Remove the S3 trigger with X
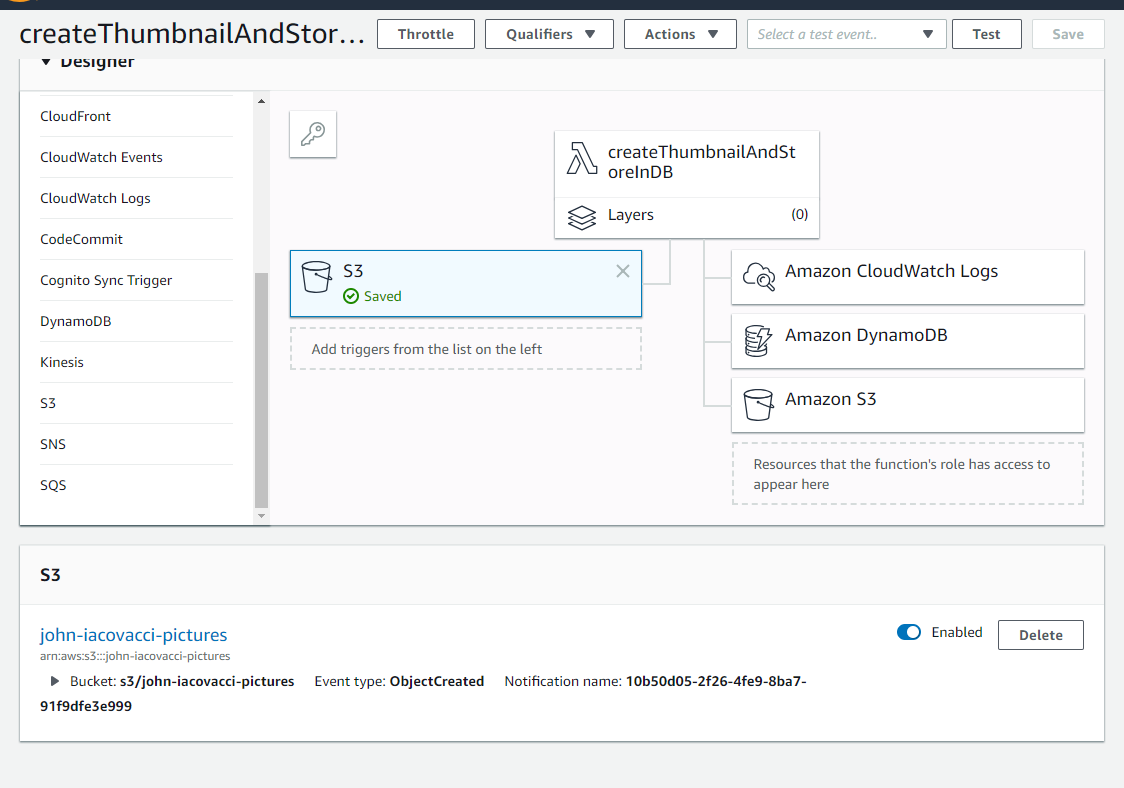 623,271
